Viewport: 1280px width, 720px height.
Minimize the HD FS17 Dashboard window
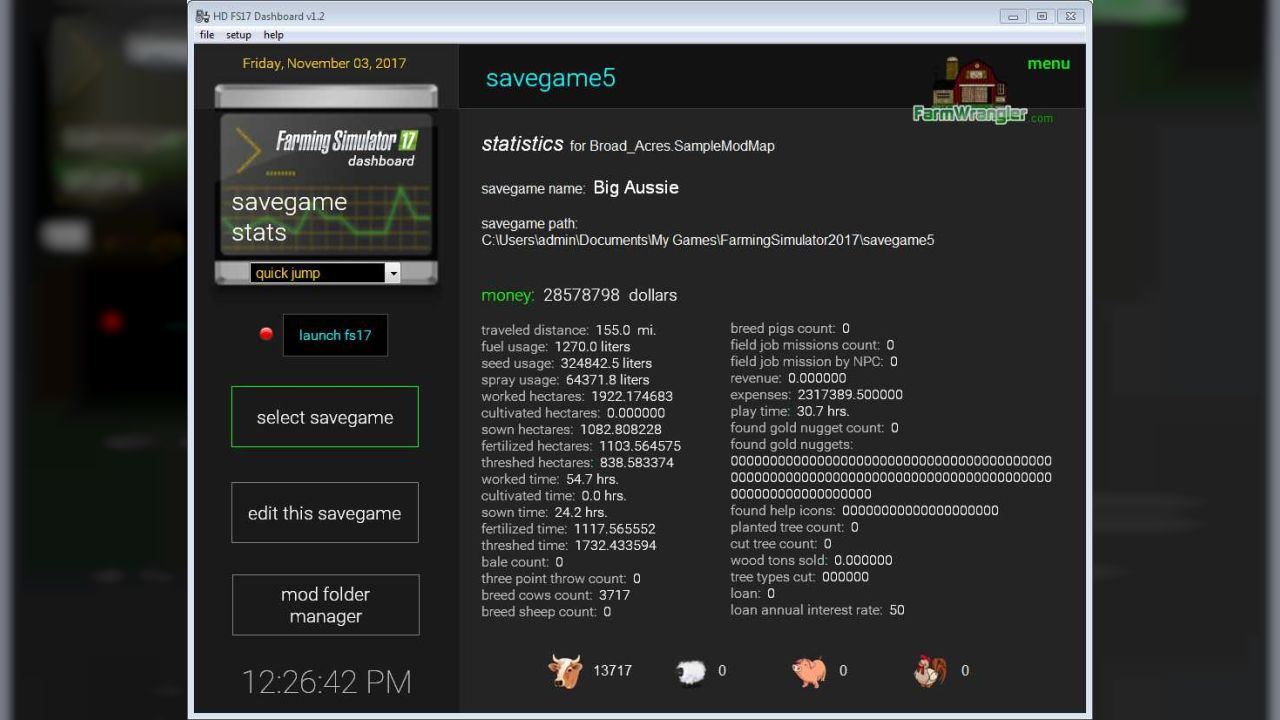1013,16
